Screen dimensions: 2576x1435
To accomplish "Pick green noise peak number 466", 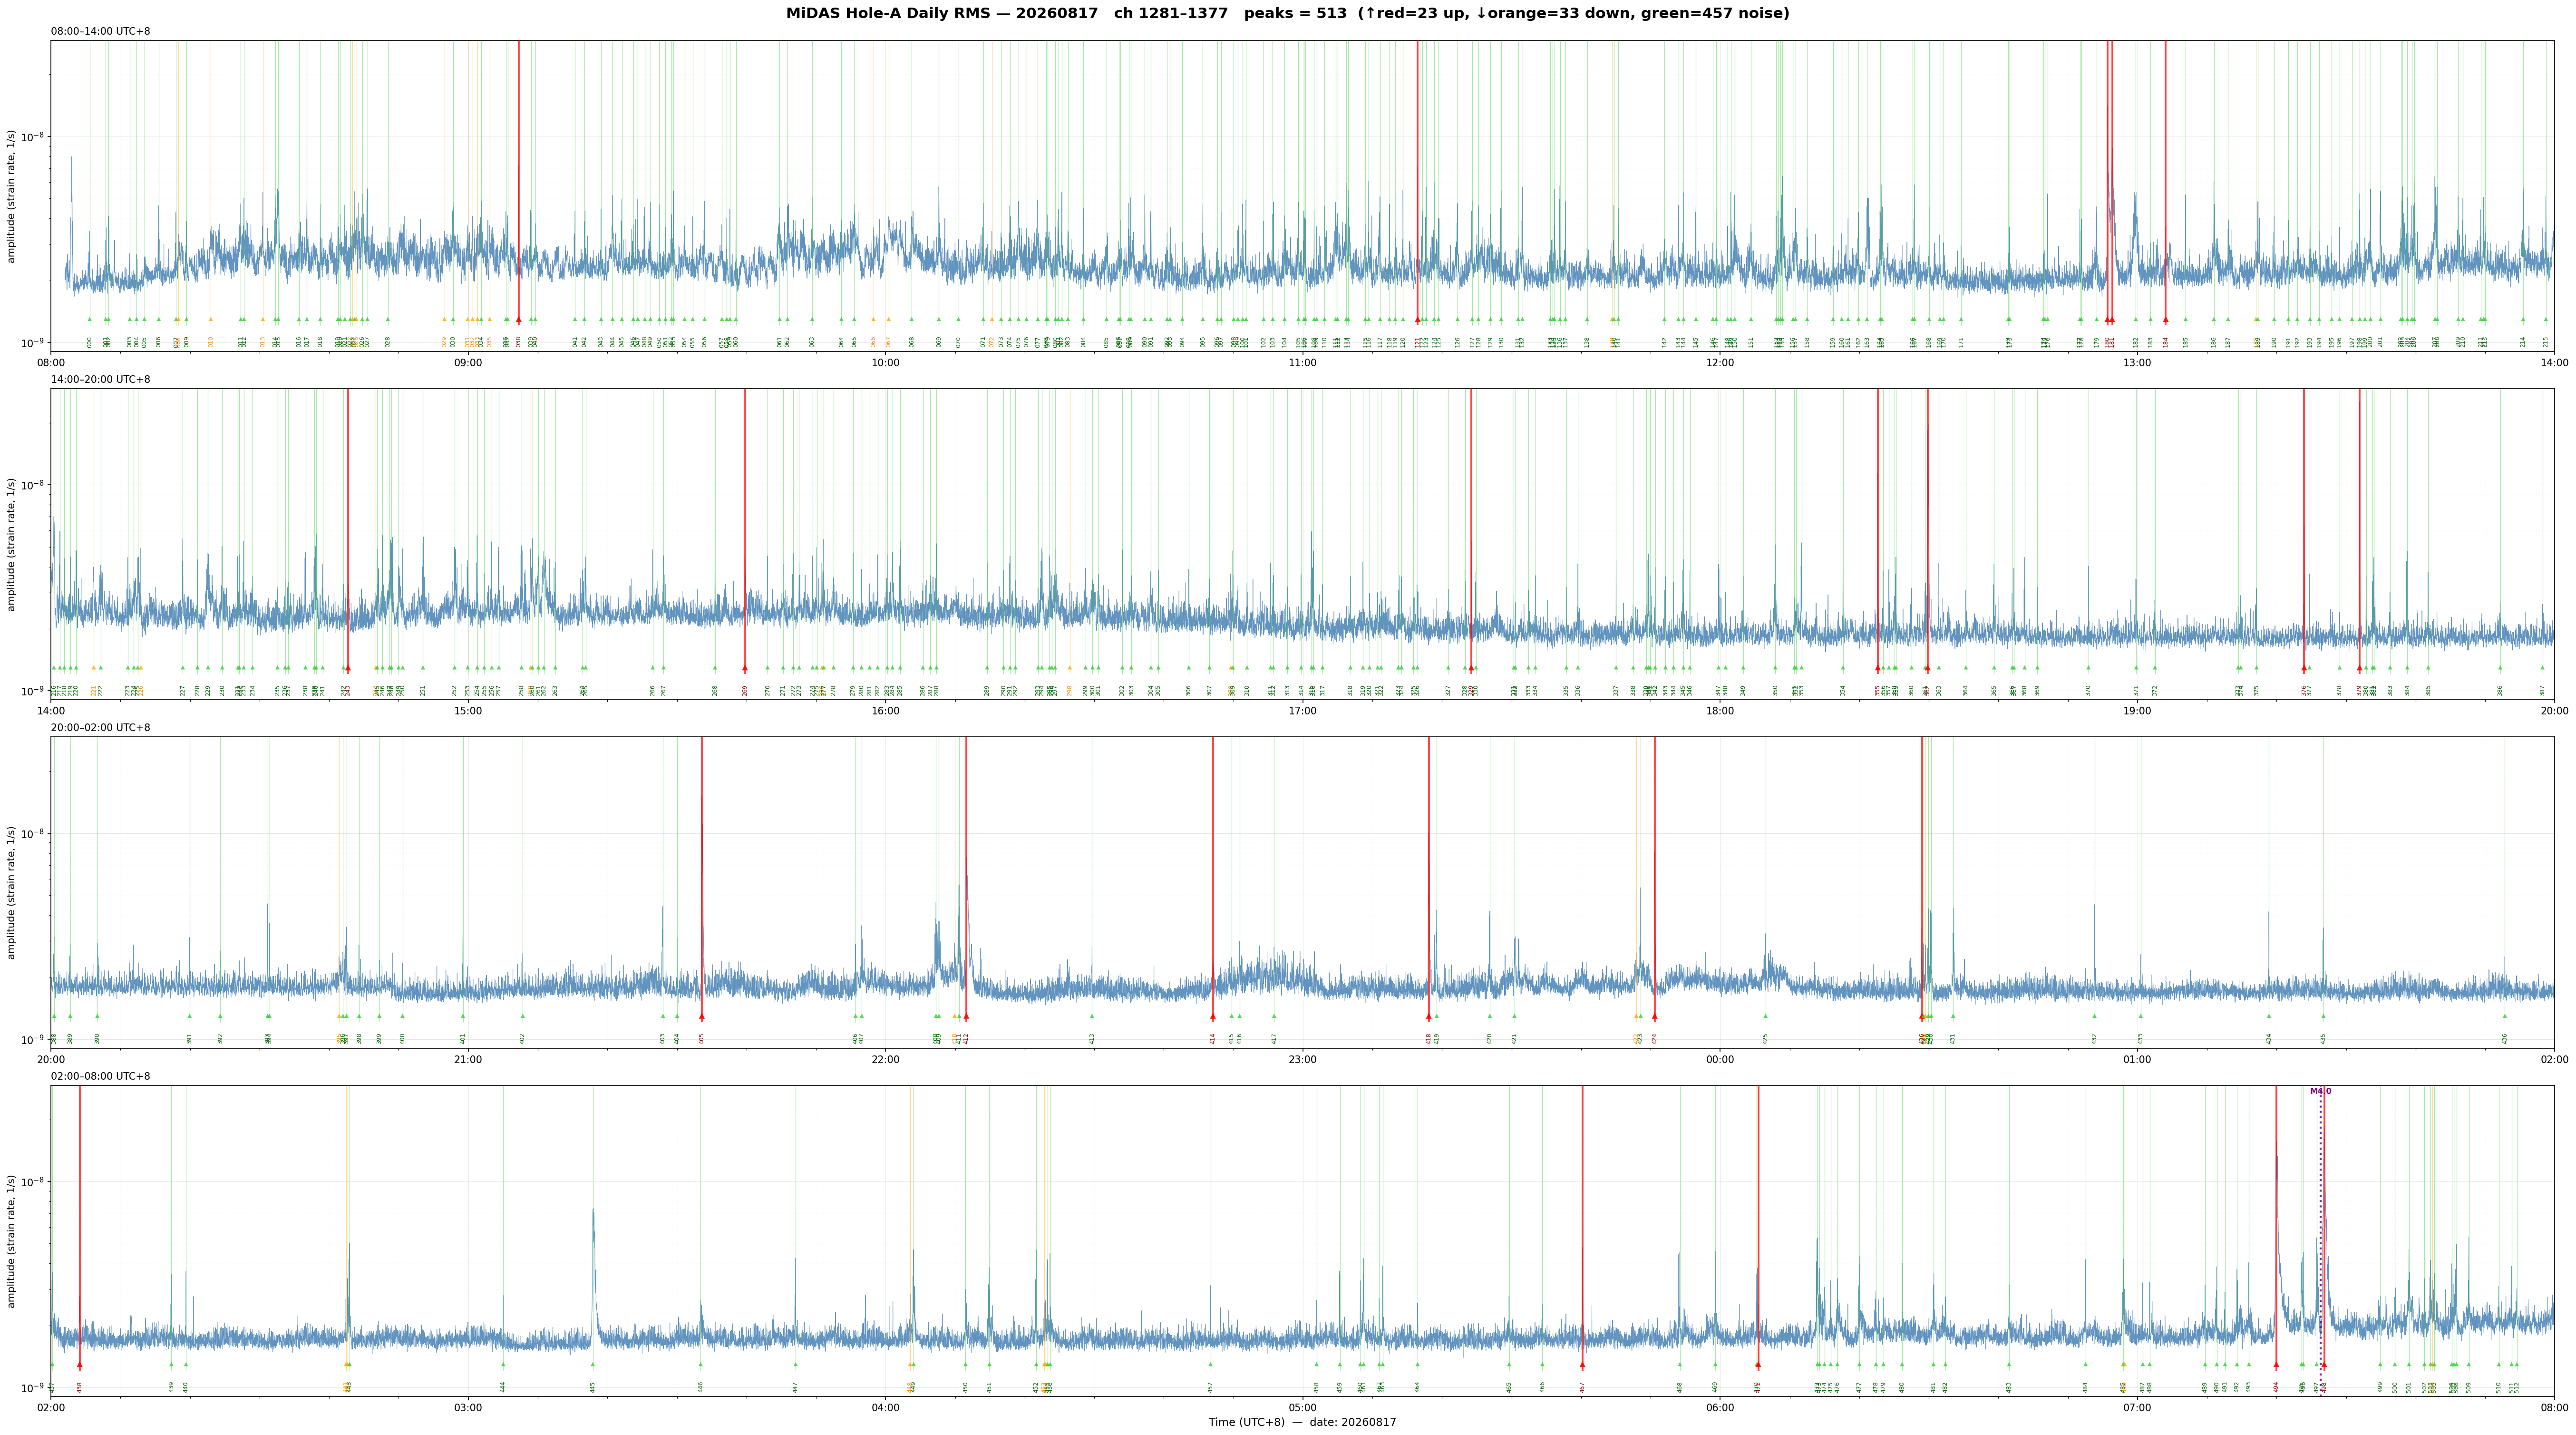I will coord(1542,1387).
